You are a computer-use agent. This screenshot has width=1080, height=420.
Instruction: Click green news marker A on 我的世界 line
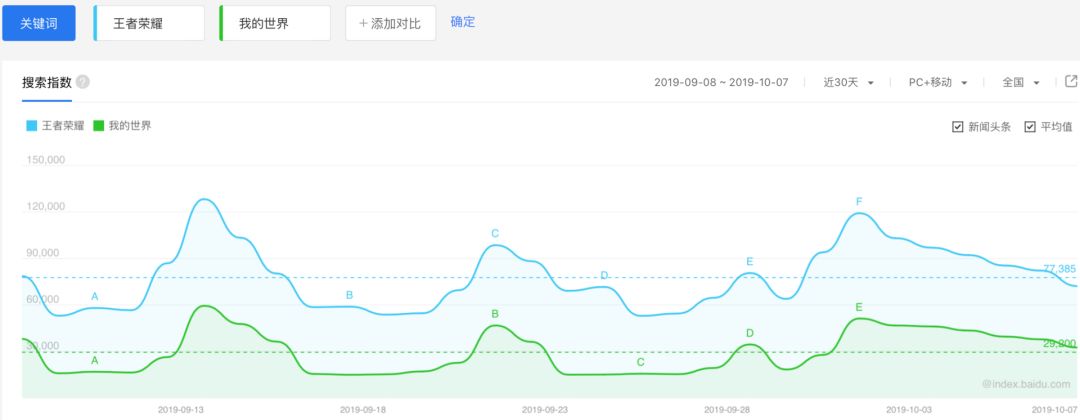pos(95,360)
